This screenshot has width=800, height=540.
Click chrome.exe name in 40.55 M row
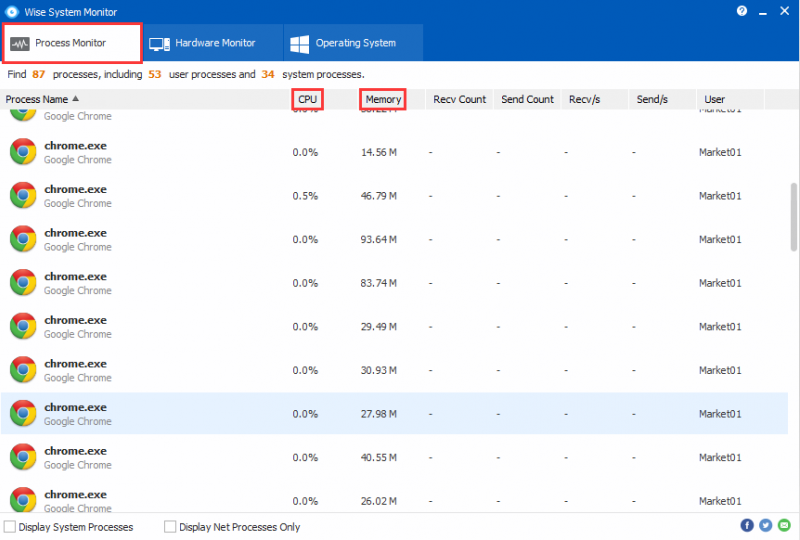click(76, 451)
